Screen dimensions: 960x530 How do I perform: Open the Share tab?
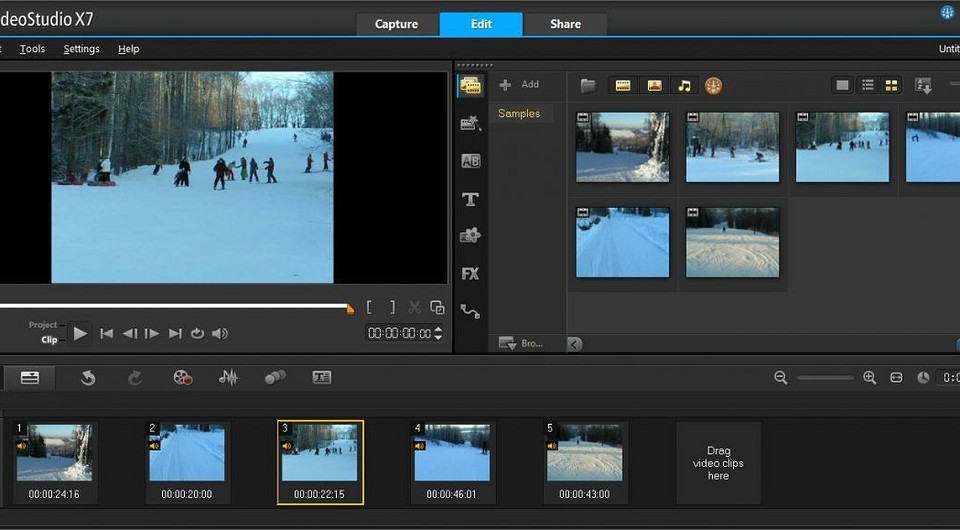coord(565,24)
